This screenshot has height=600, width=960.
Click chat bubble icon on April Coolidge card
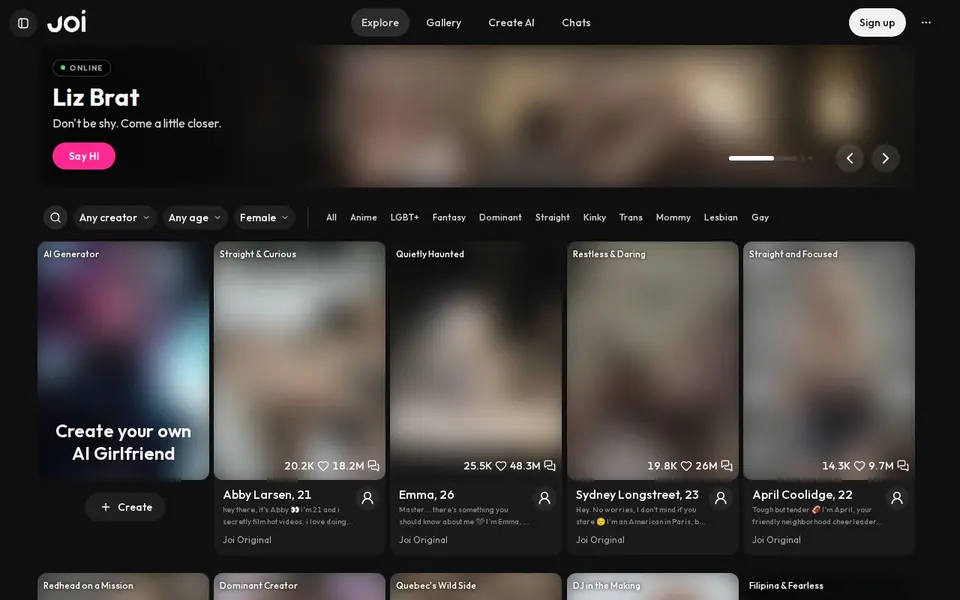903,466
